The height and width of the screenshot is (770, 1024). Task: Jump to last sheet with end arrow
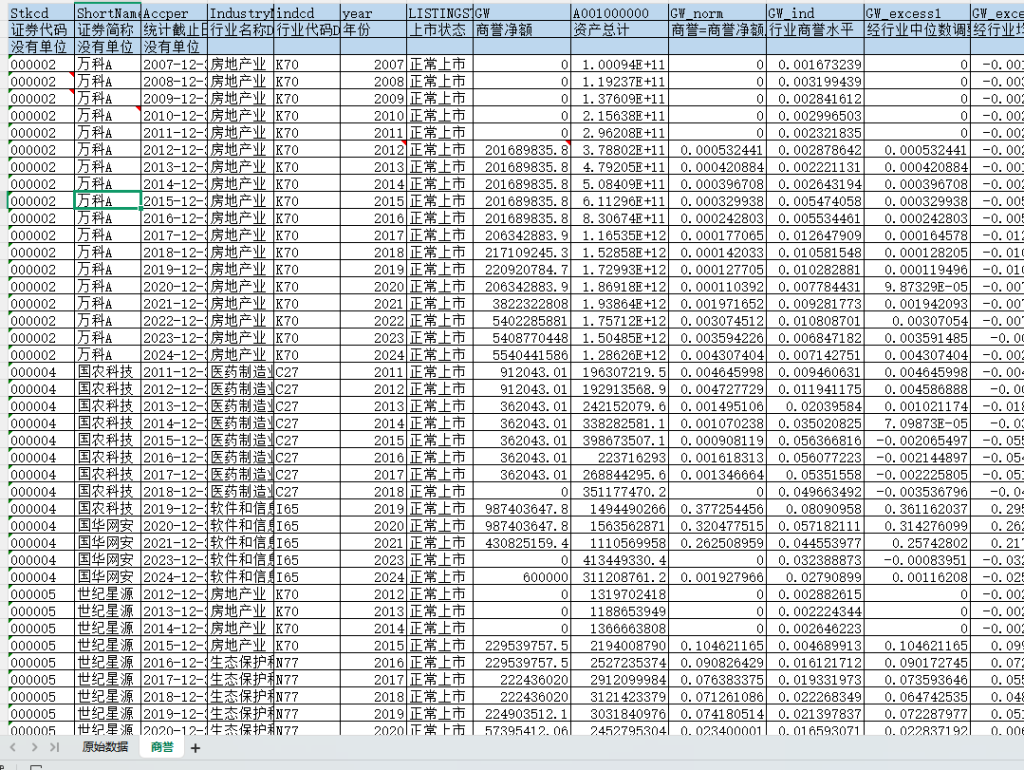click(54, 746)
